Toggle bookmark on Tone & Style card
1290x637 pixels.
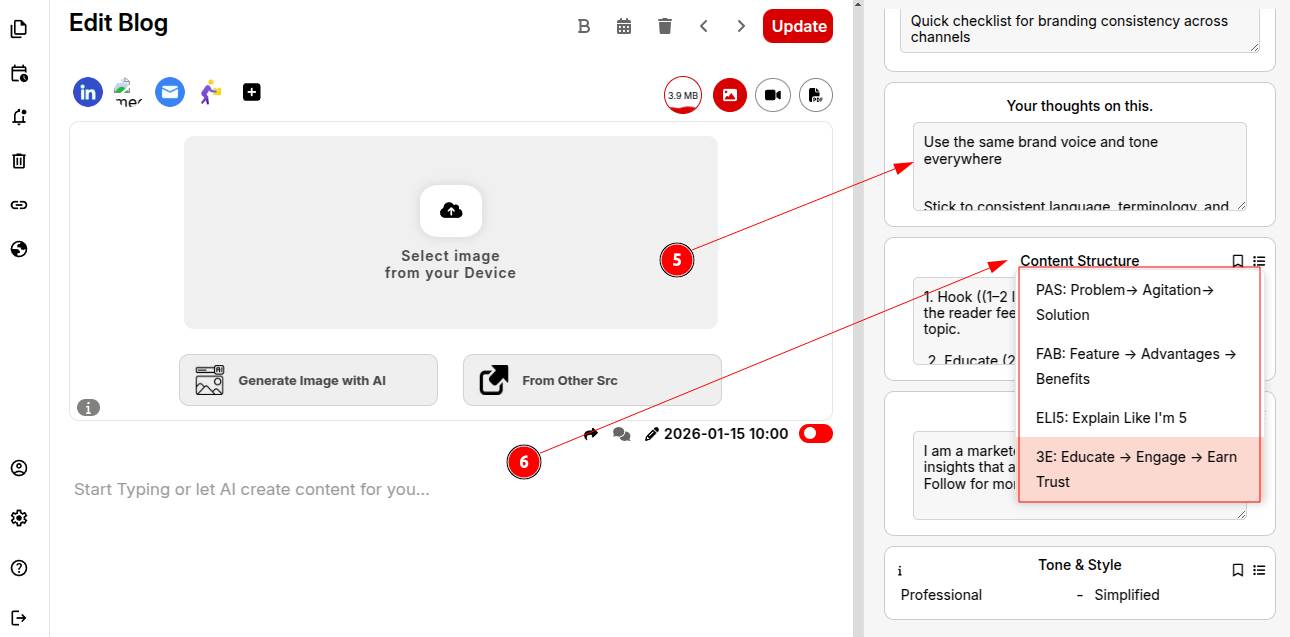coord(1237,570)
